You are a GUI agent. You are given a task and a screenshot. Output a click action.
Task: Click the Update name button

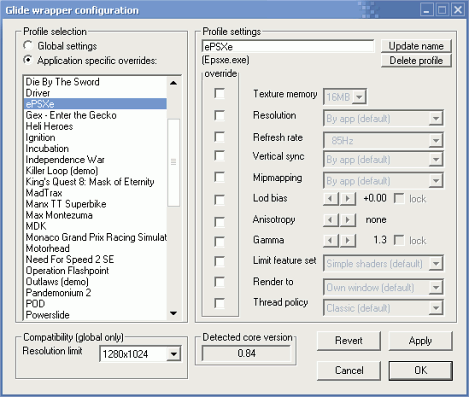click(416, 46)
